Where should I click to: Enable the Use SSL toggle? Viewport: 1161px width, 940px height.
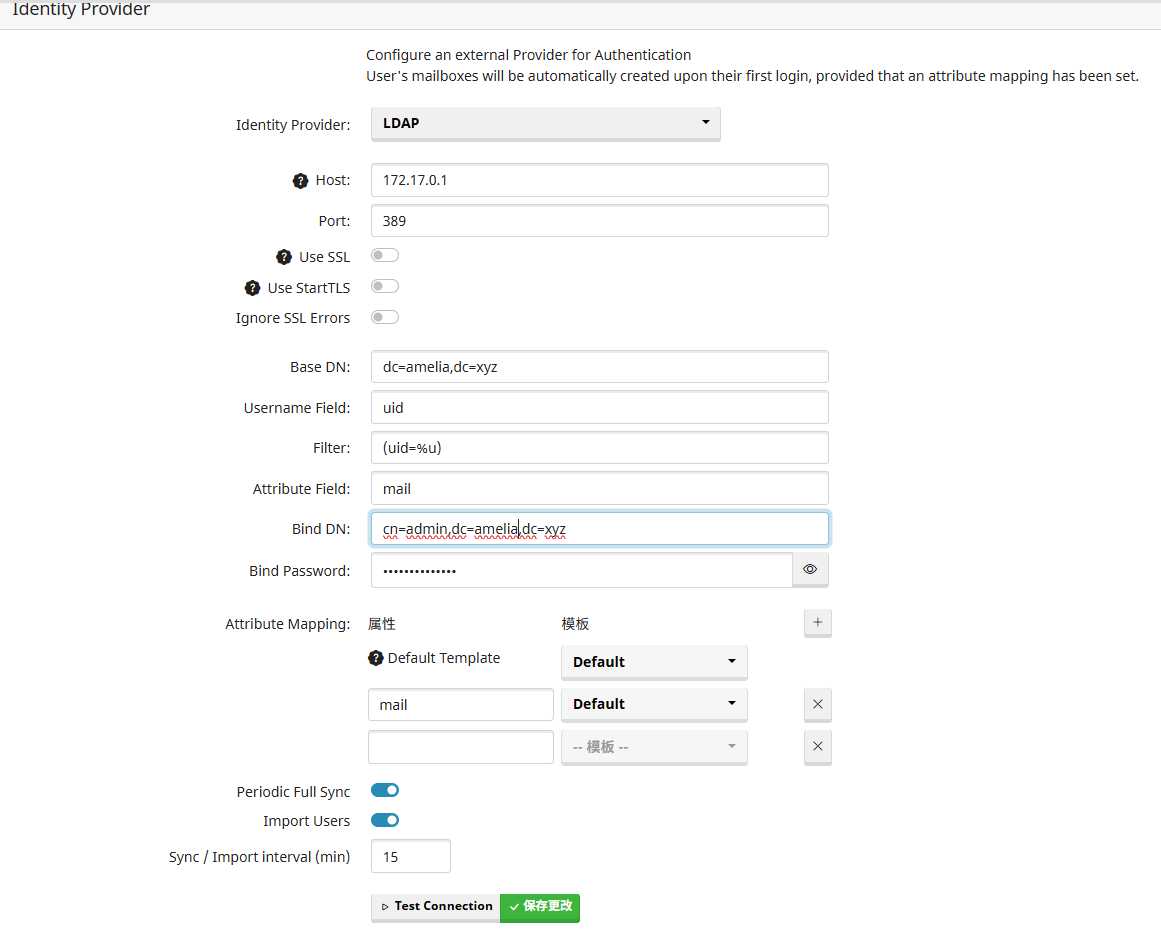(x=385, y=256)
